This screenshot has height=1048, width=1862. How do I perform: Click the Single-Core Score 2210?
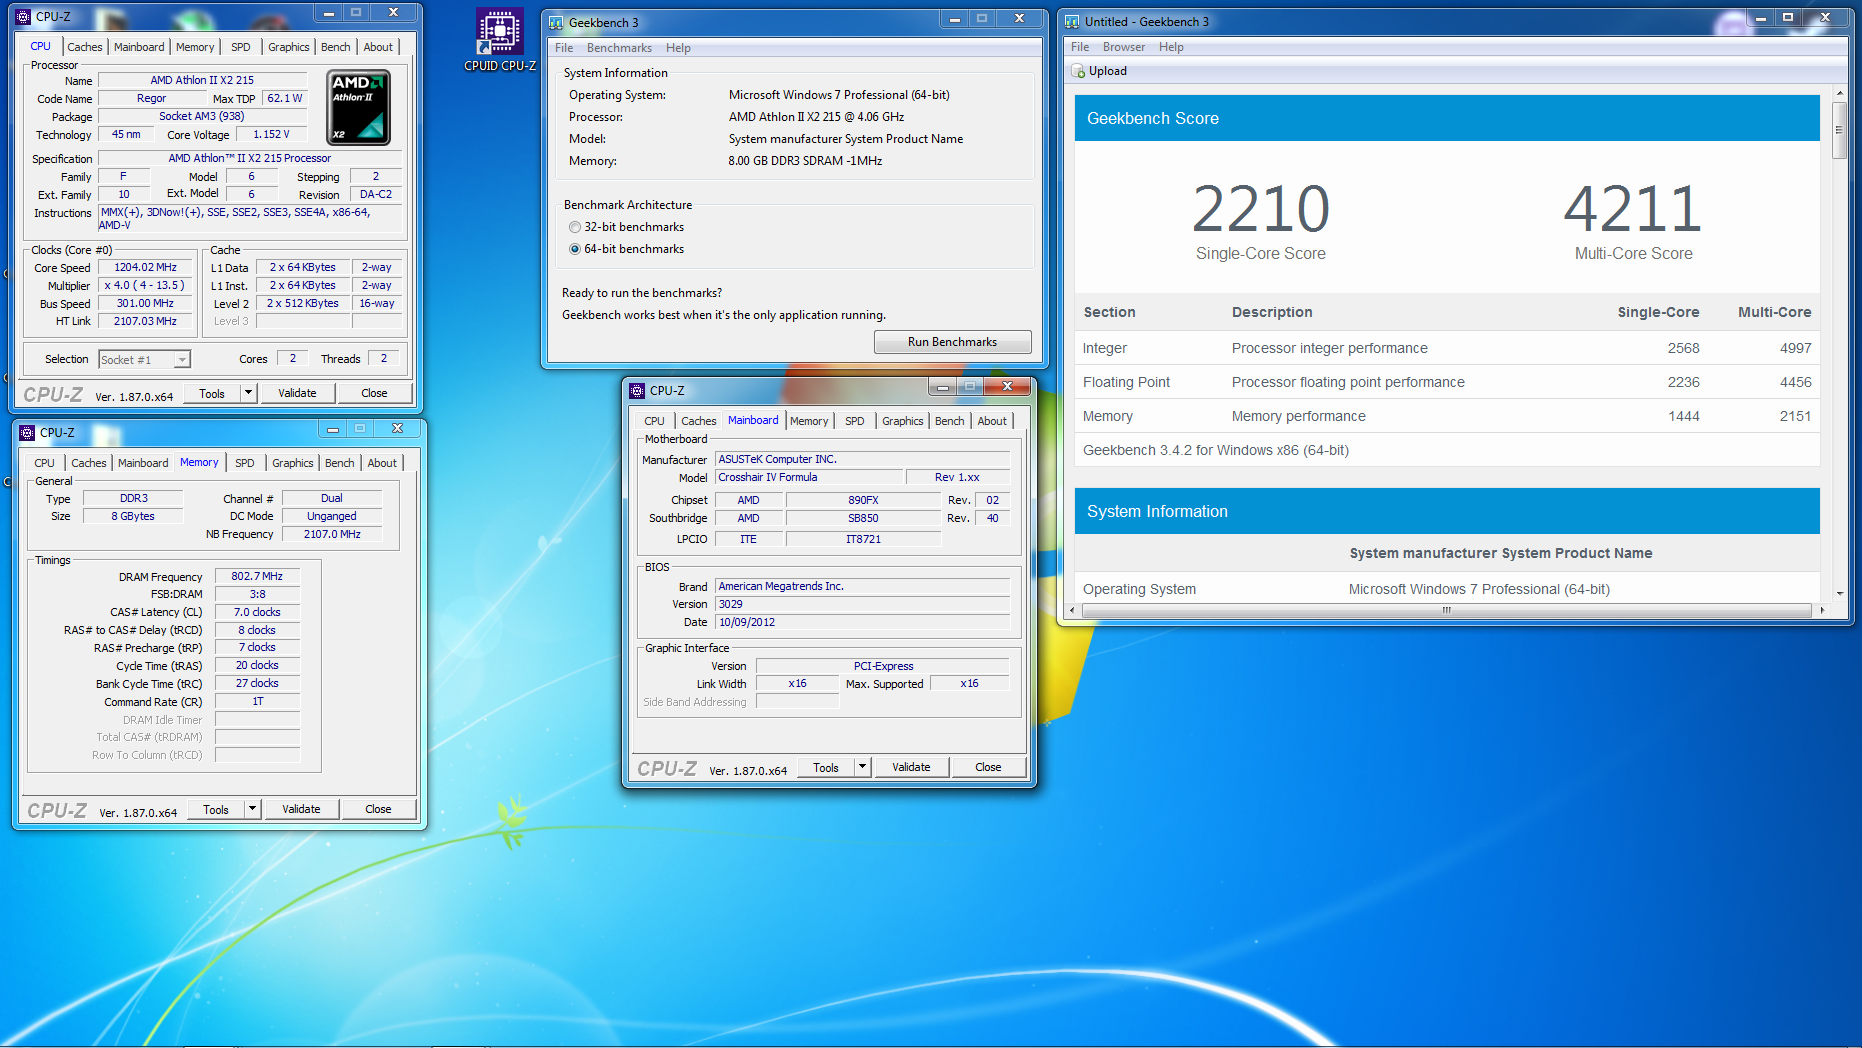1260,209
